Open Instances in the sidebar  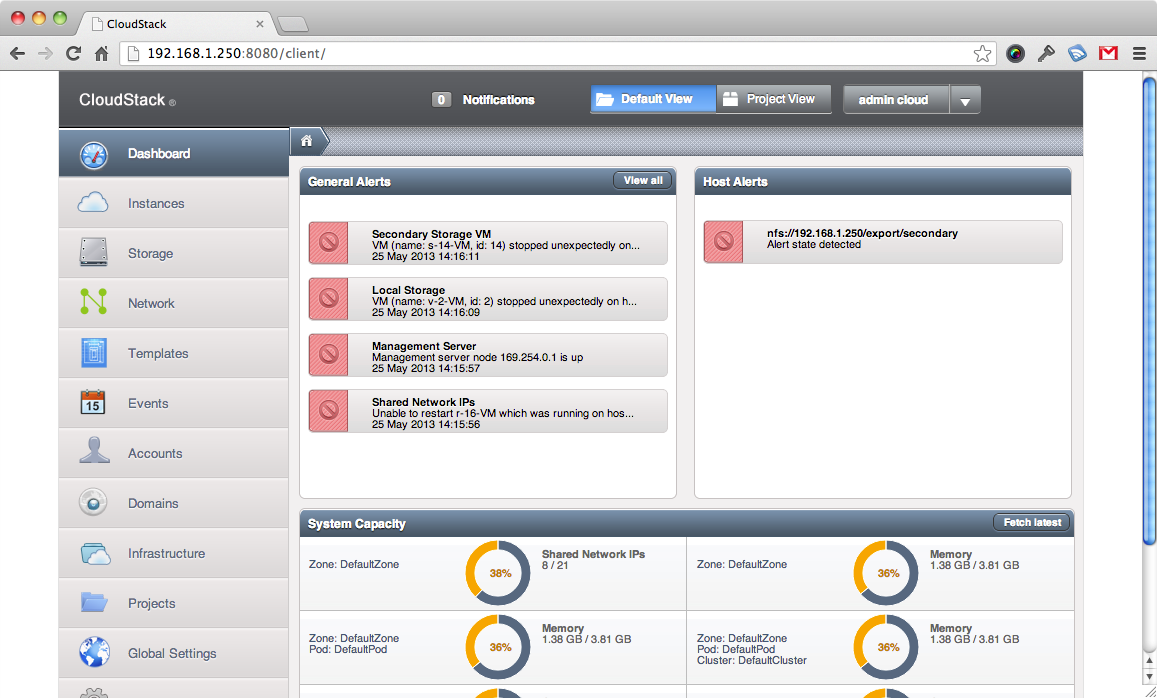174,203
